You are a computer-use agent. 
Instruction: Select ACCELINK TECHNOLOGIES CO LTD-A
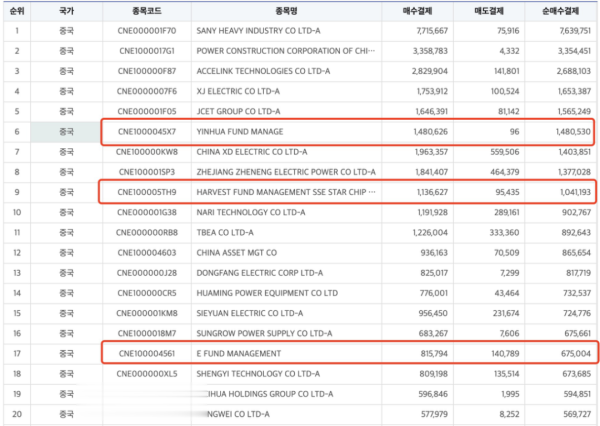click(263, 71)
